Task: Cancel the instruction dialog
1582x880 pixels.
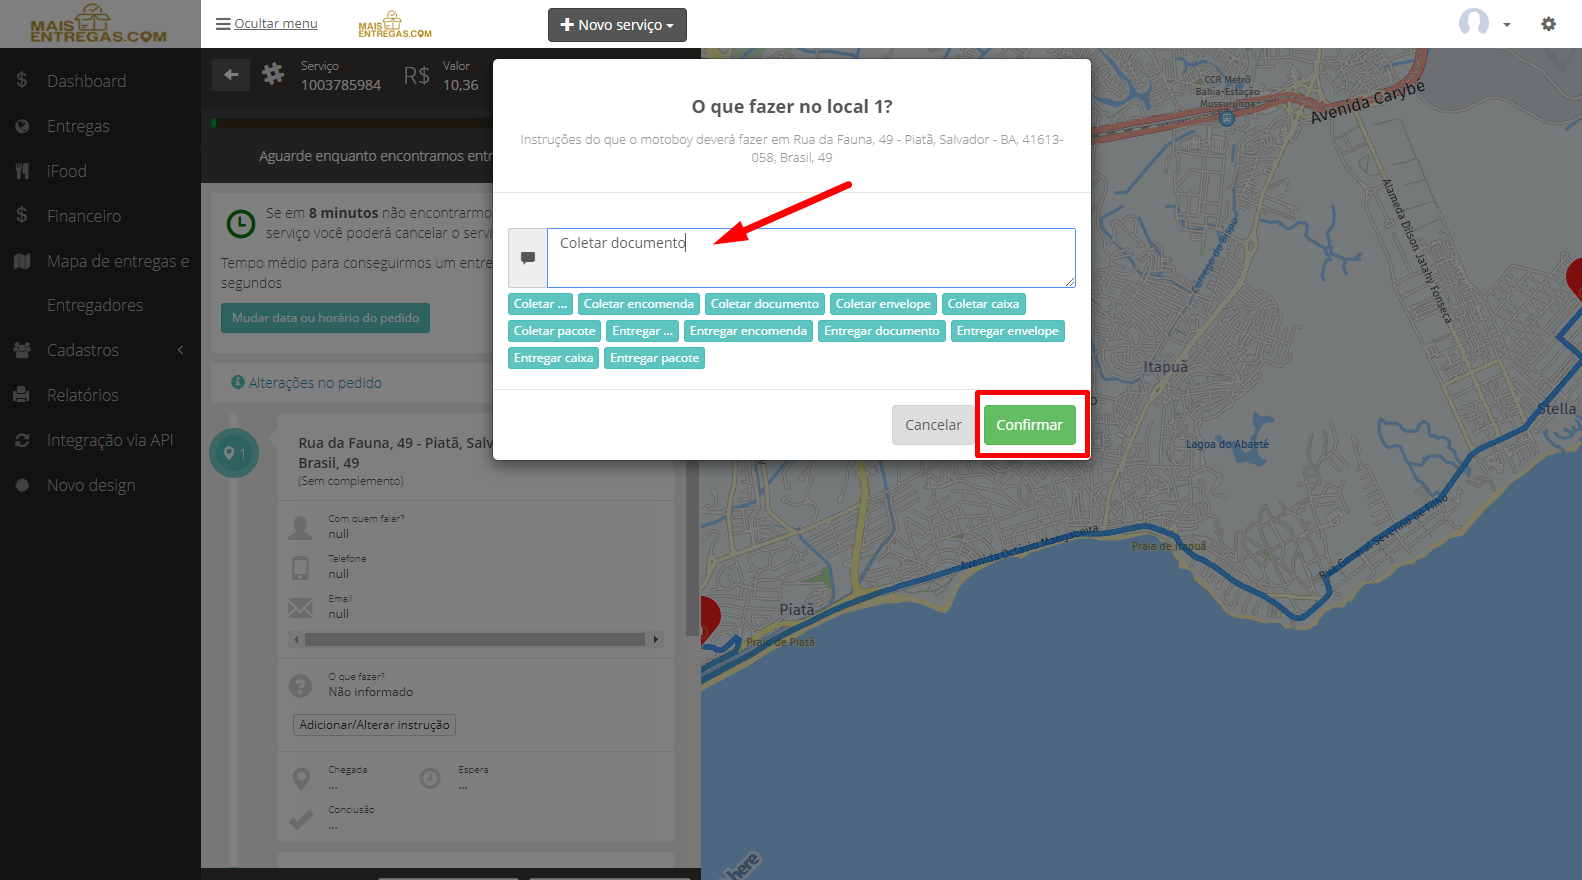Action: point(933,425)
